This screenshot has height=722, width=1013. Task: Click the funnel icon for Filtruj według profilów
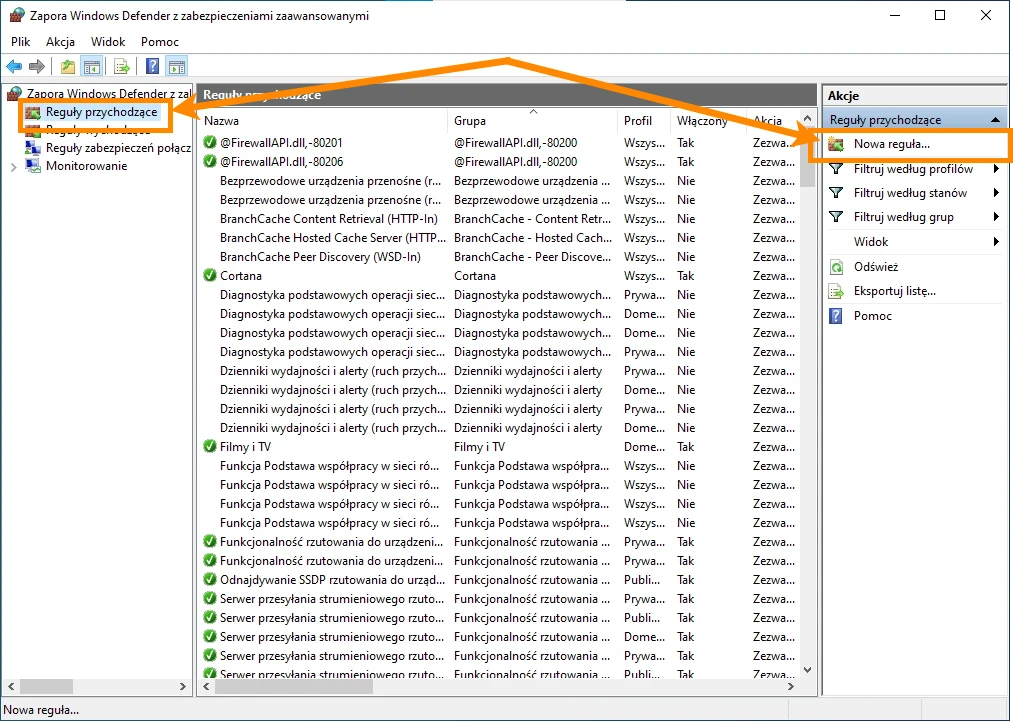836,169
